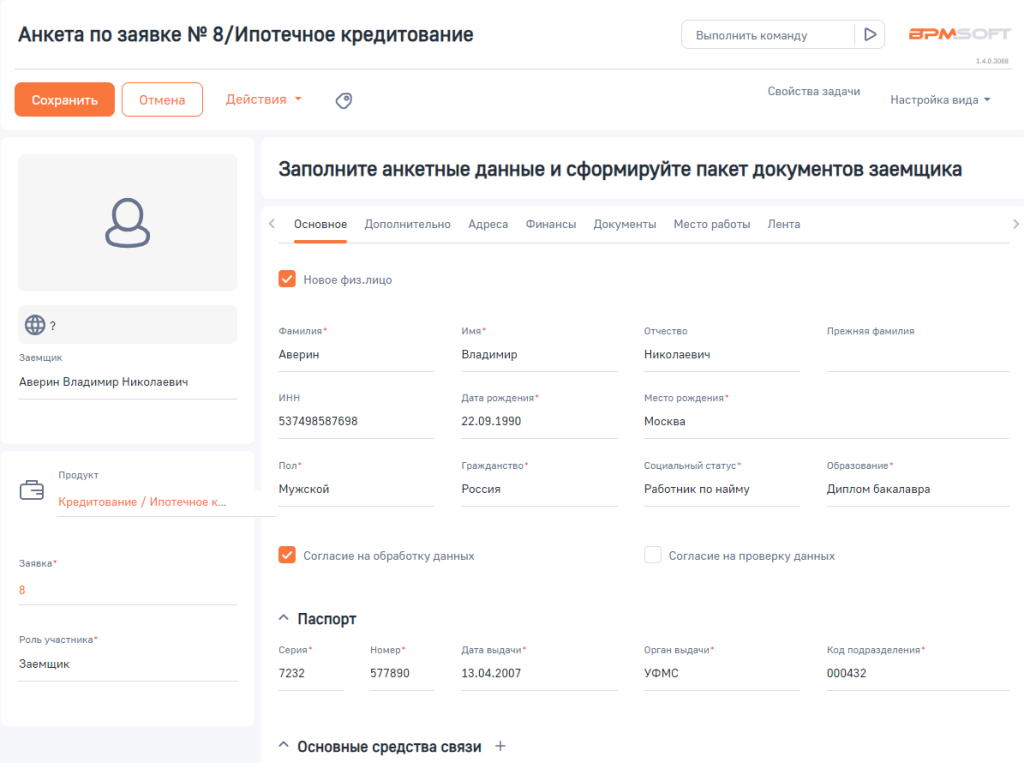1024x763 pixels.
Task: Click the product card icon beside Продукт
Action: [x=33, y=489]
